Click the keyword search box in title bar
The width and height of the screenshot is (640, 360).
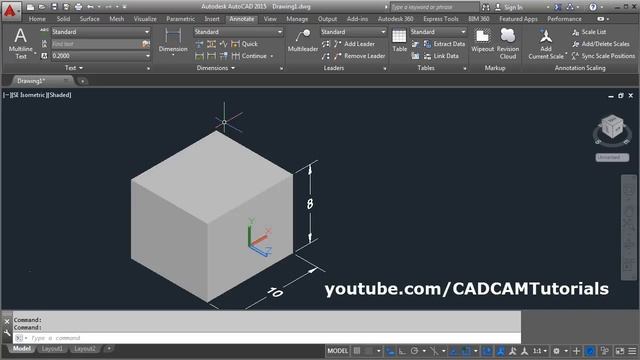[434, 7]
